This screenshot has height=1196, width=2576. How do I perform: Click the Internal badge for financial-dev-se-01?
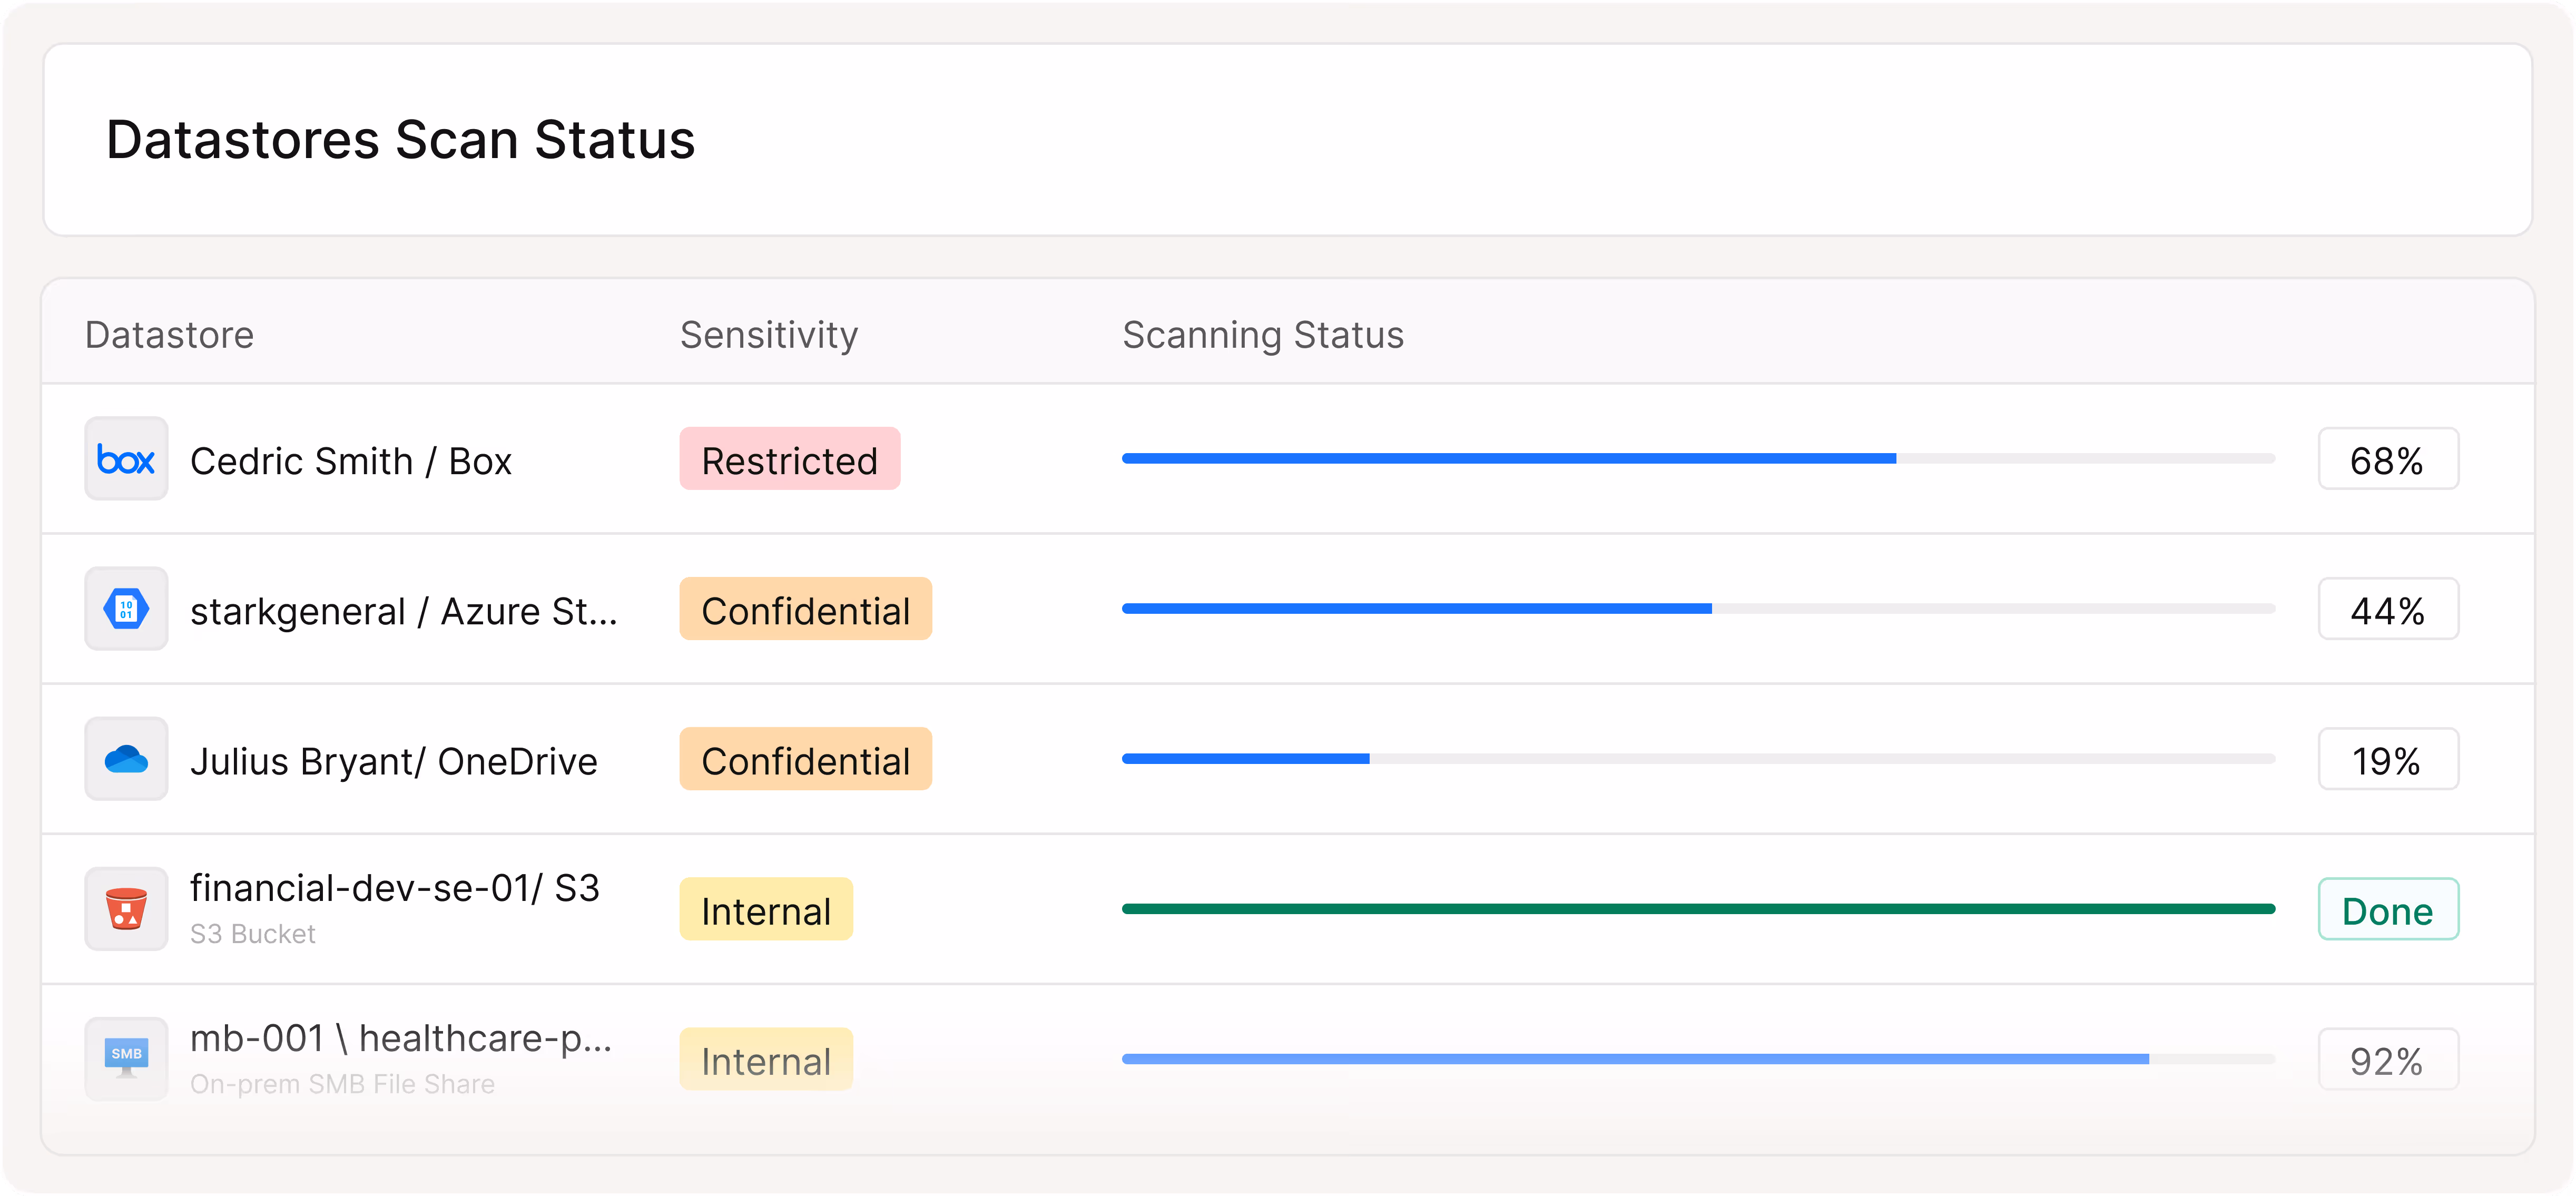point(766,909)
